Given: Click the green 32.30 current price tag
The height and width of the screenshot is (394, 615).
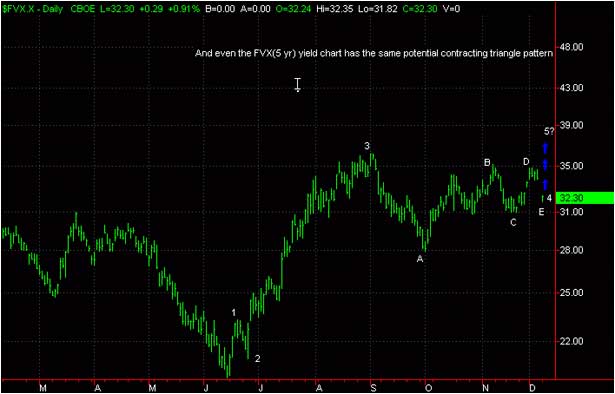Looking at the screenshot, I should [x=586, y=198].
